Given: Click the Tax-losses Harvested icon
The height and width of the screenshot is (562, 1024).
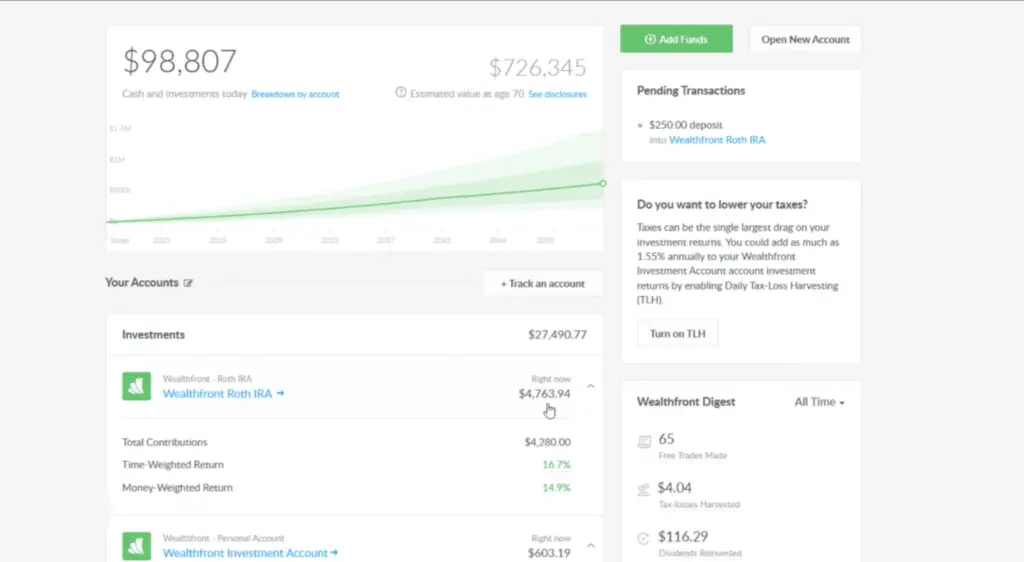Looking at the screenshot, I should [x=643, y=490].
